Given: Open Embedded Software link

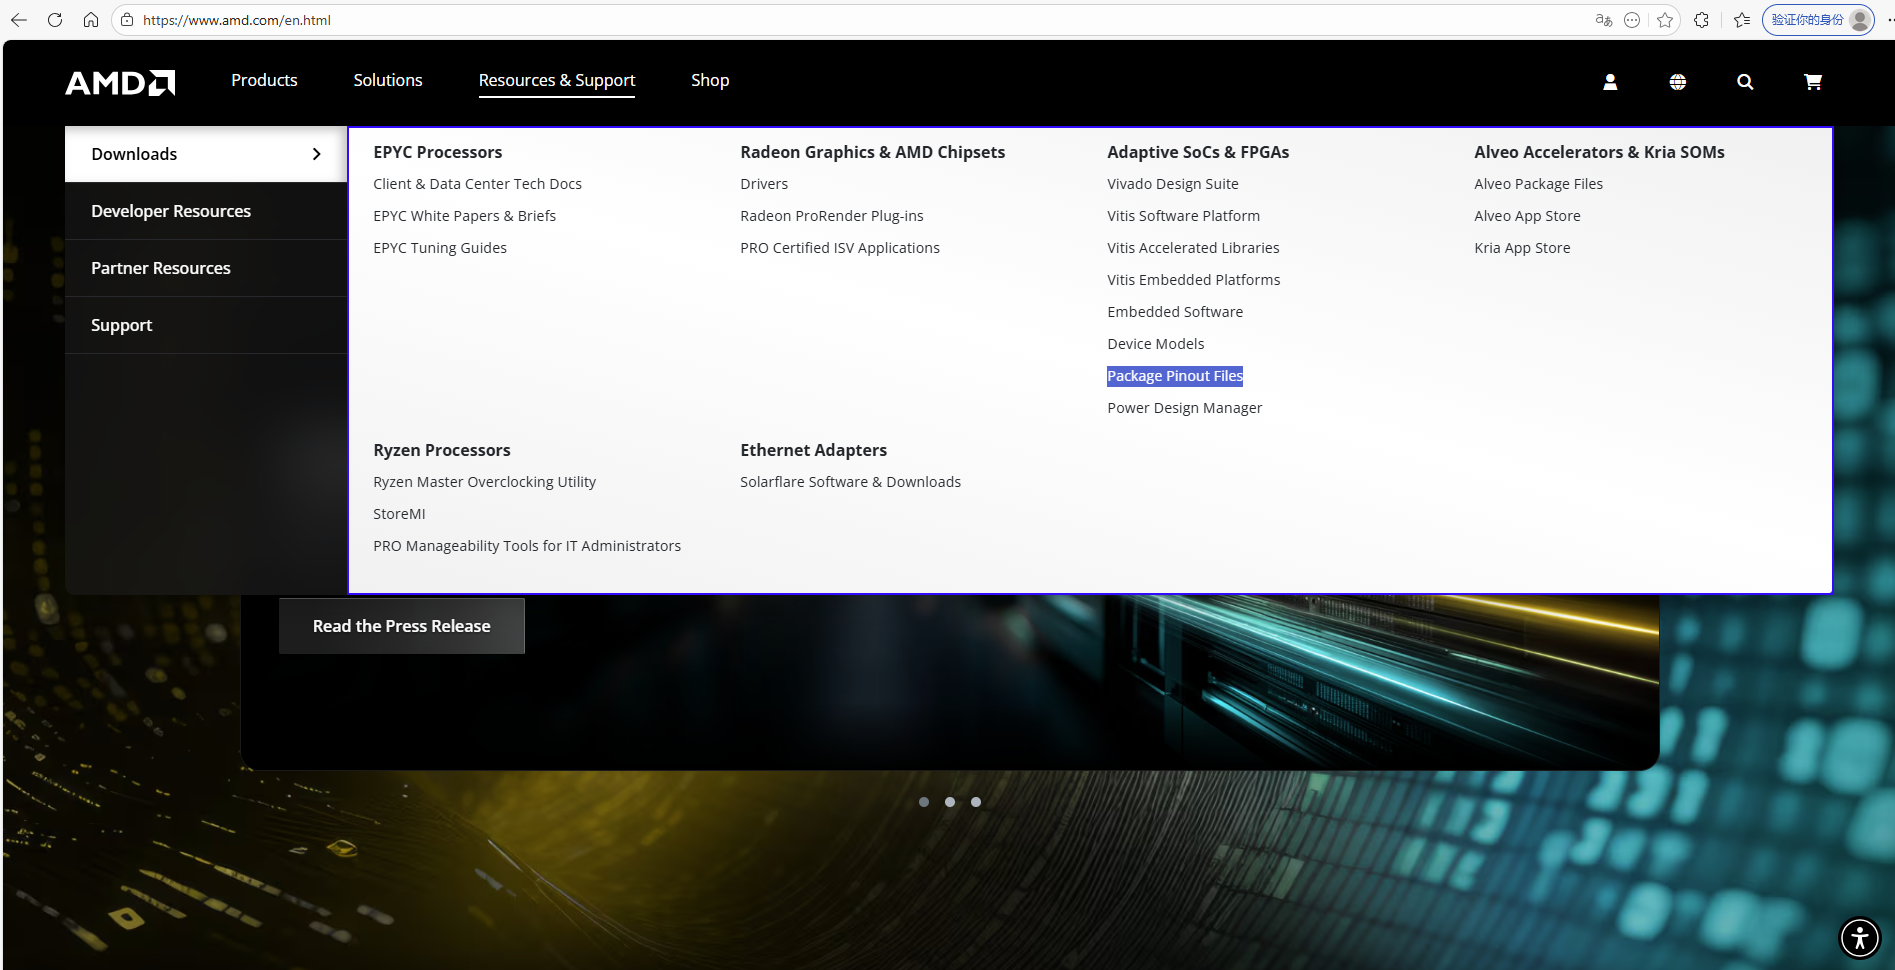Looking at the screenshot, I should pyautogui.click(x=1175, y=312).
